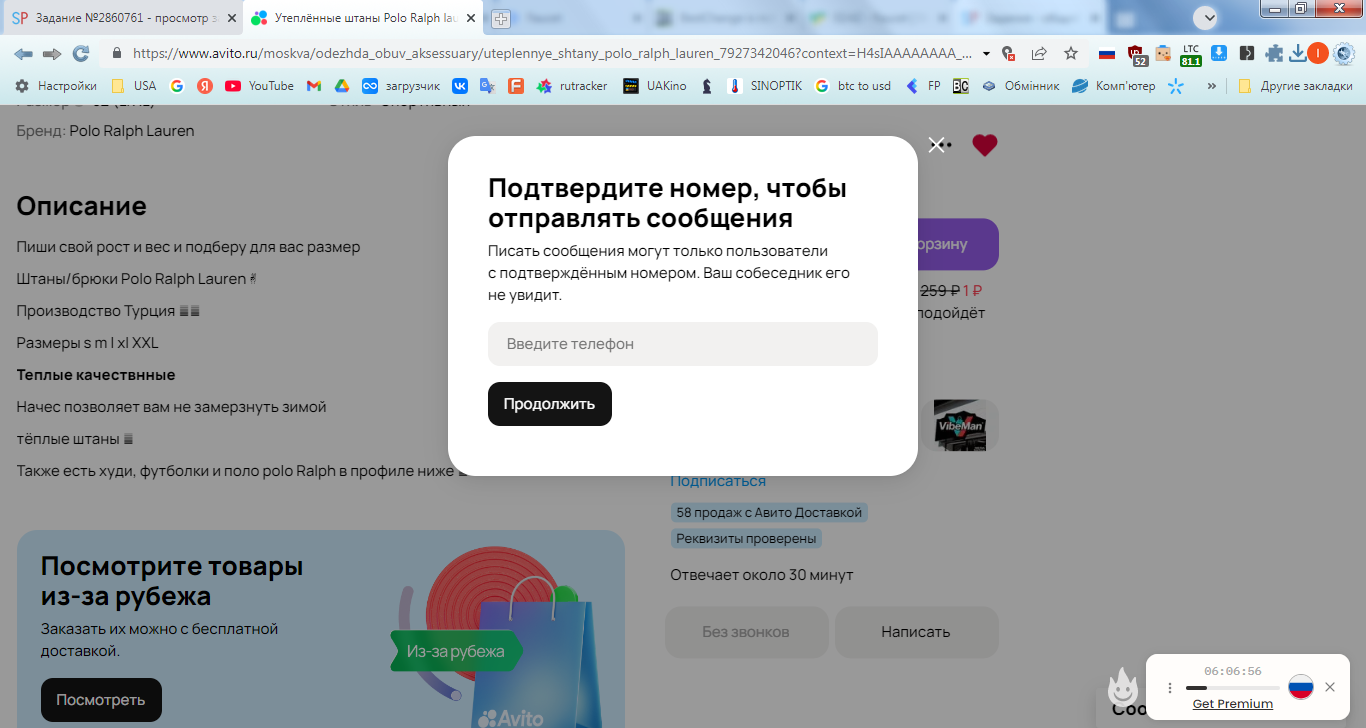Open the orange profile avatar

click(x=1318, y=53)
